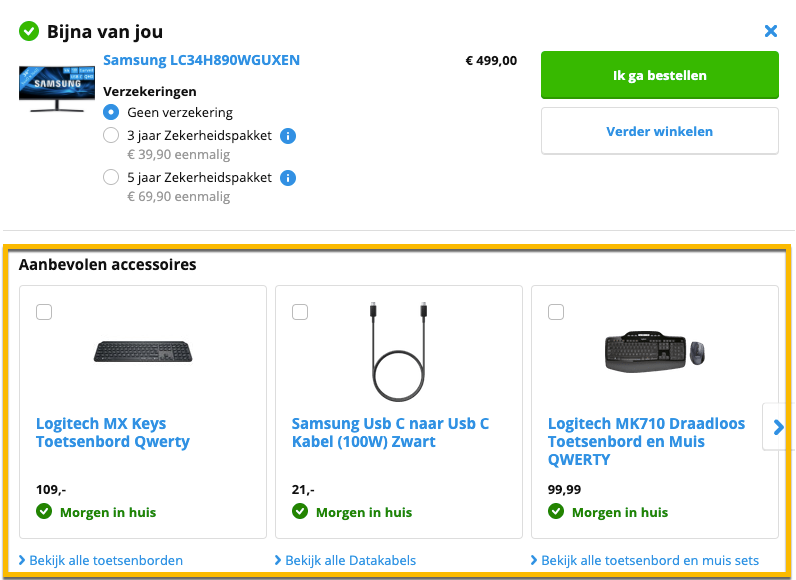Choose the 3 jaar Zekerheidspakket radio option

[x=111, y=135]
